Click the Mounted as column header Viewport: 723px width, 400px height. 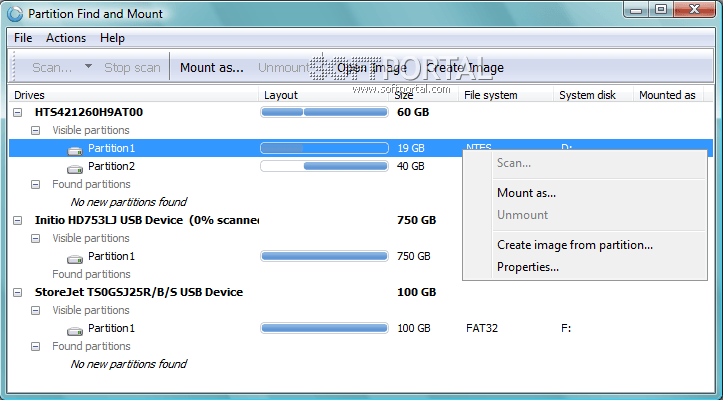click(x=668, y=95)
